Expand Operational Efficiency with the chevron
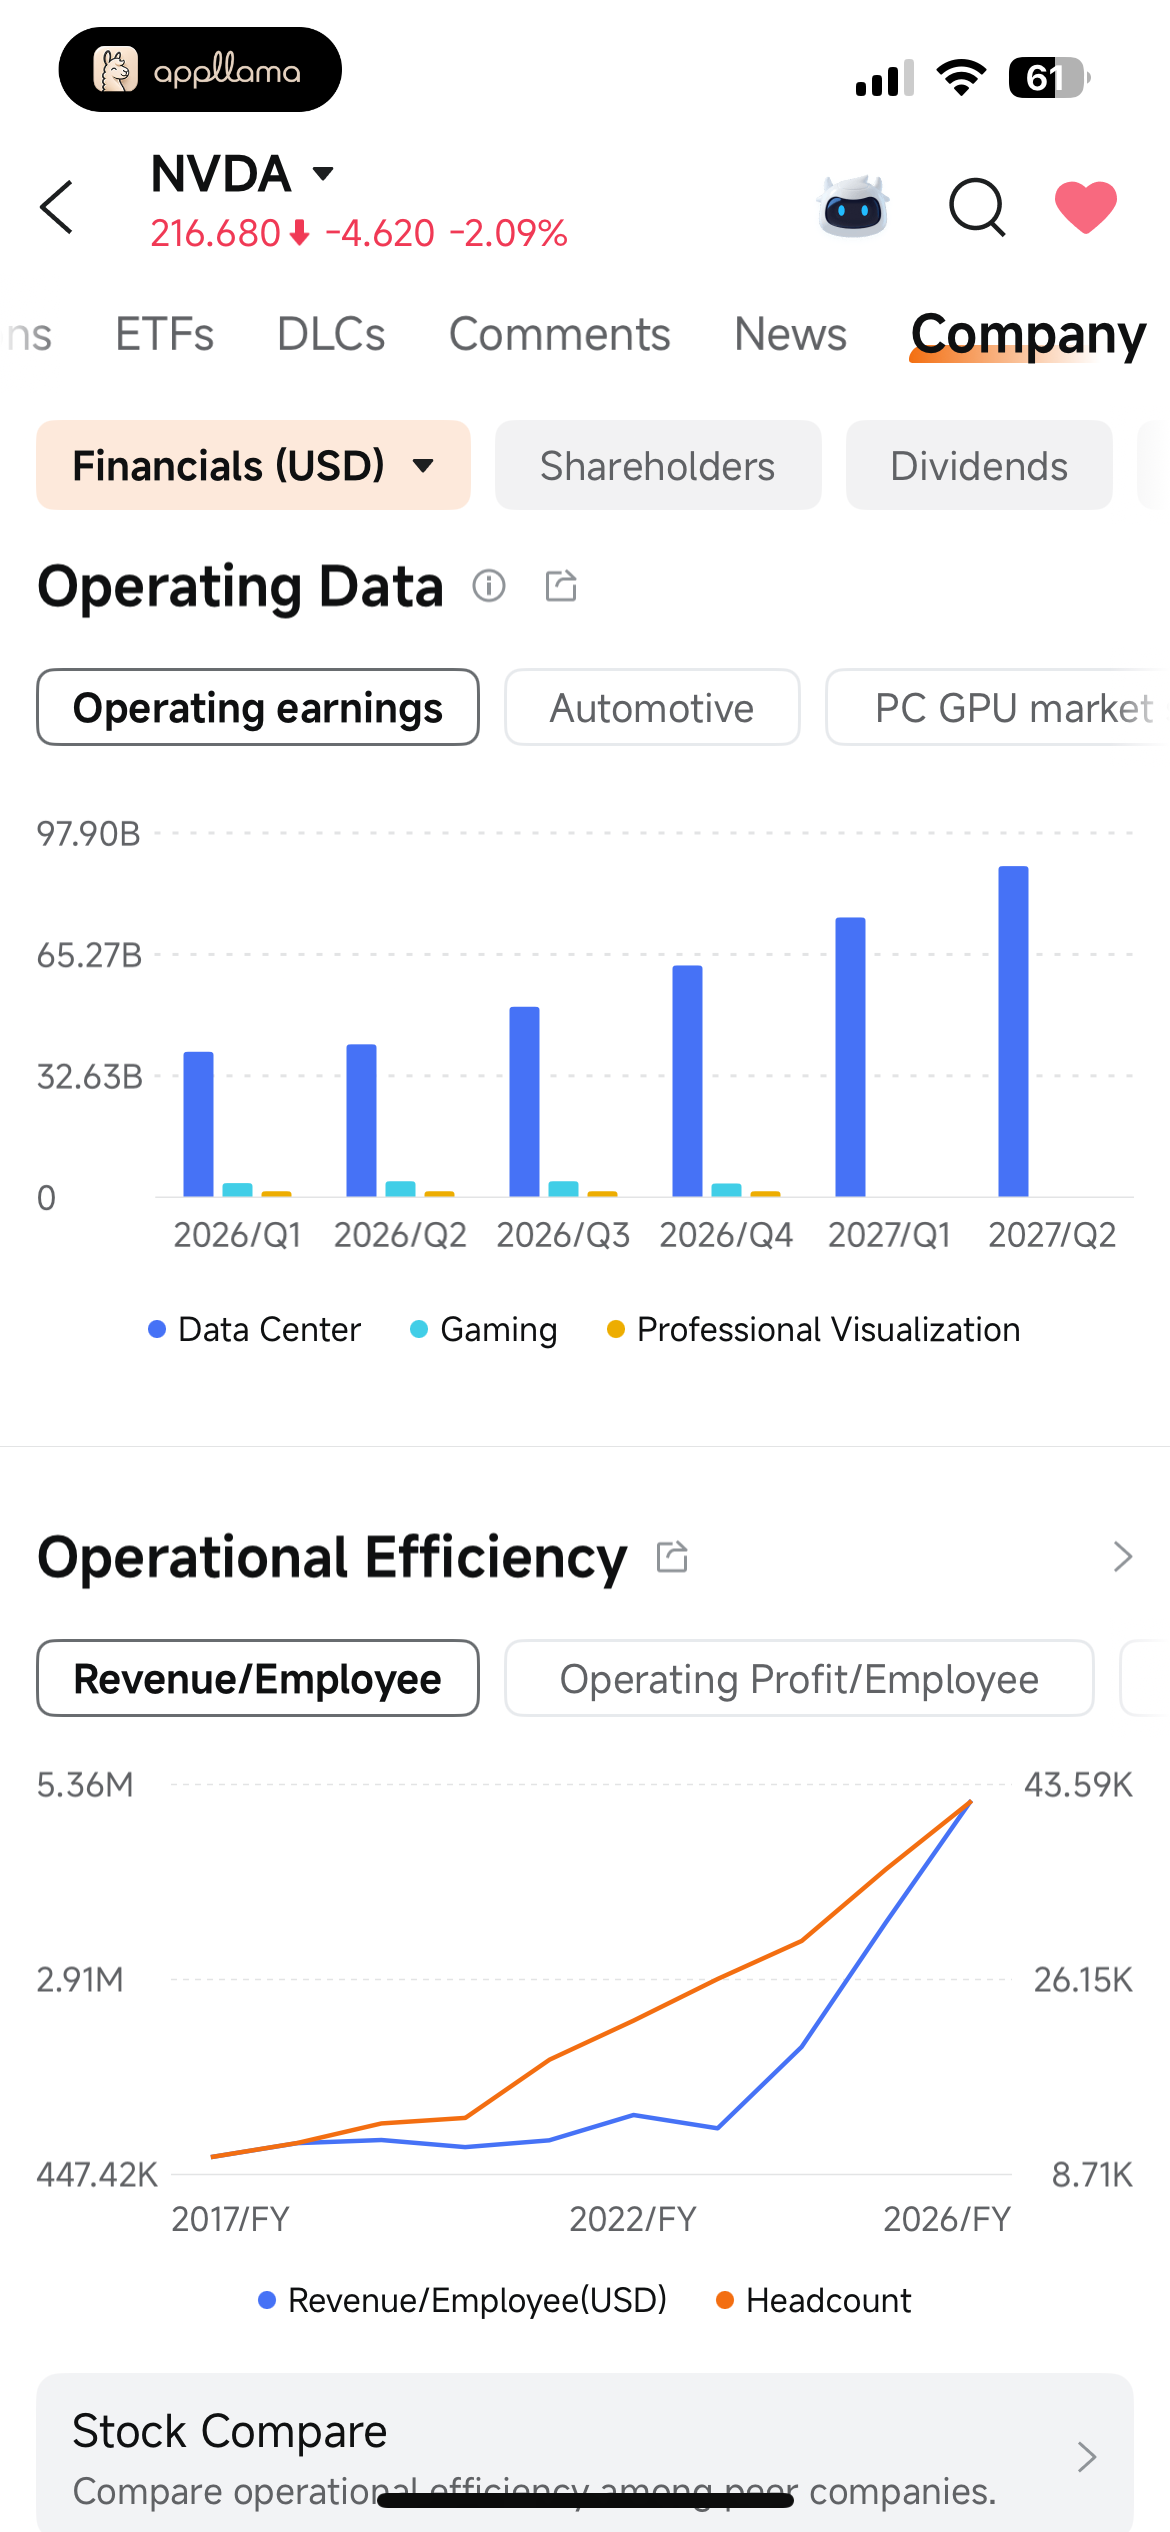 pyautogui.click(x=1122, y=1557)
